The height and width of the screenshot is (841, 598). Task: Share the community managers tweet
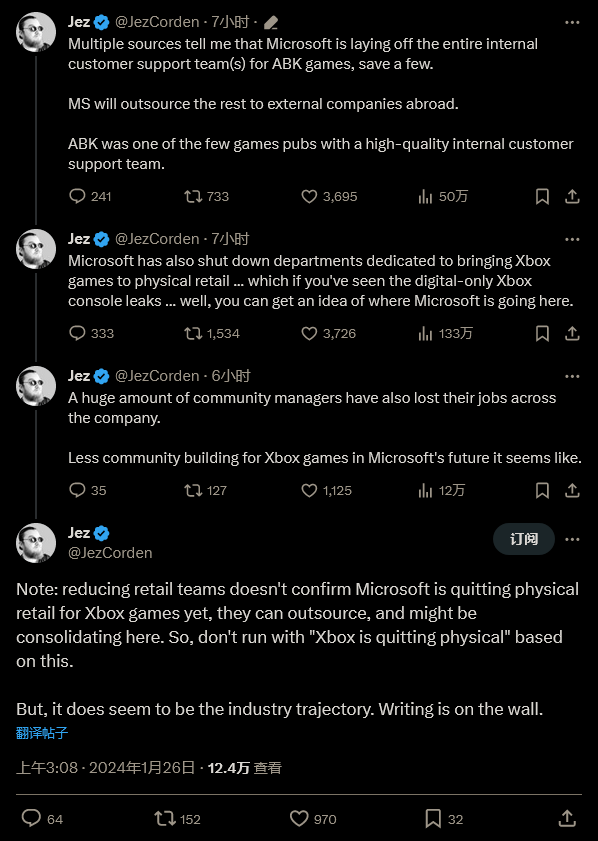(x=572, y=490)
